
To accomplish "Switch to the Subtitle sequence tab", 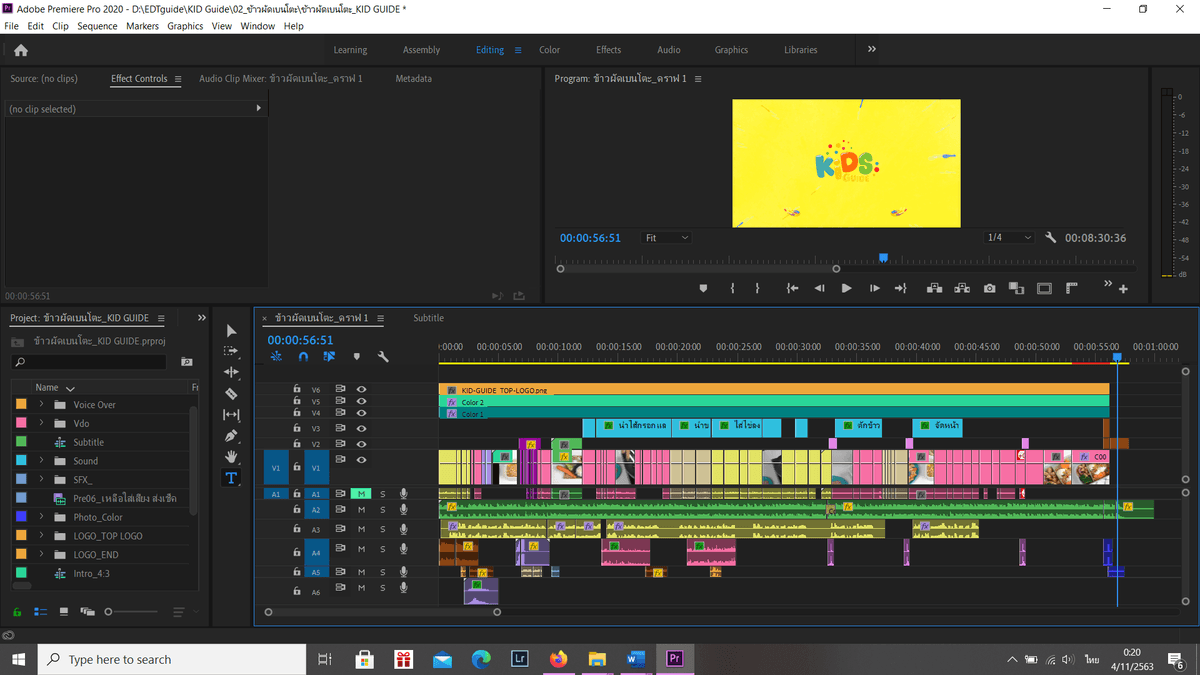I will [428, 318].
